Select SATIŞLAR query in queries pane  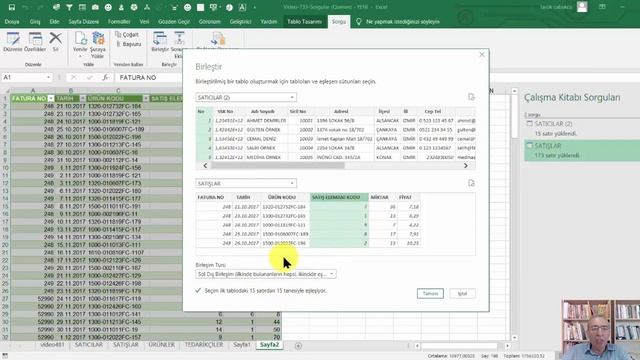coord(582,150)
